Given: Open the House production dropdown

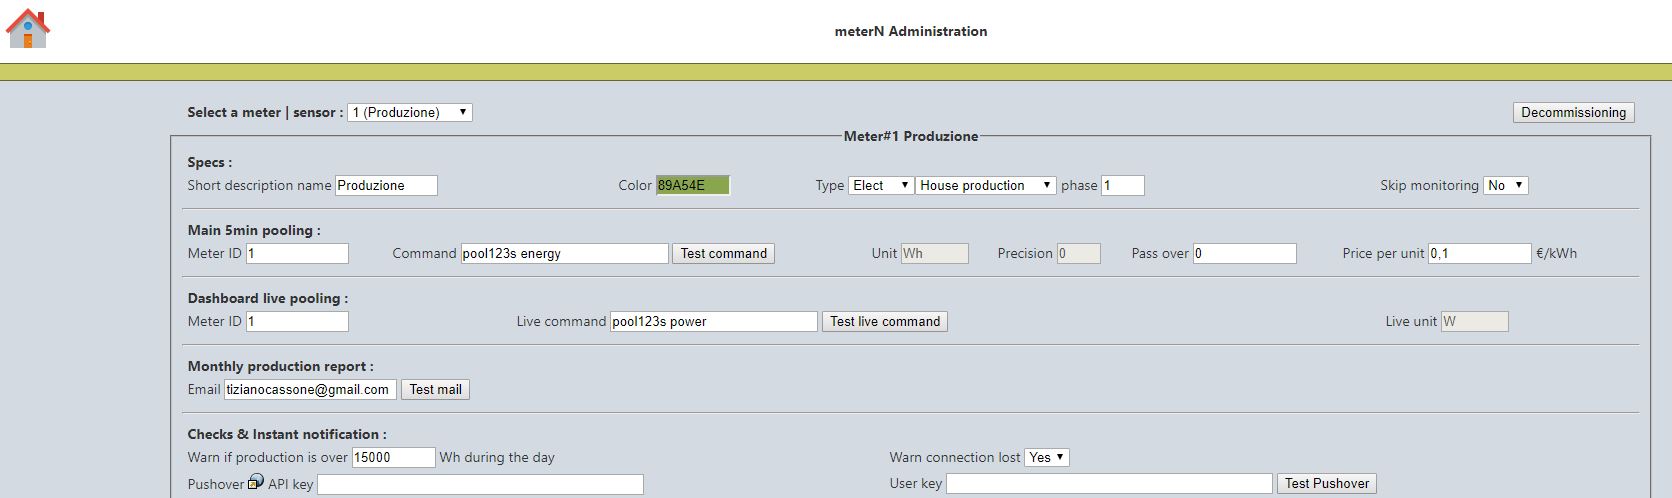Looking at the screenshot, I should point(986,185).
